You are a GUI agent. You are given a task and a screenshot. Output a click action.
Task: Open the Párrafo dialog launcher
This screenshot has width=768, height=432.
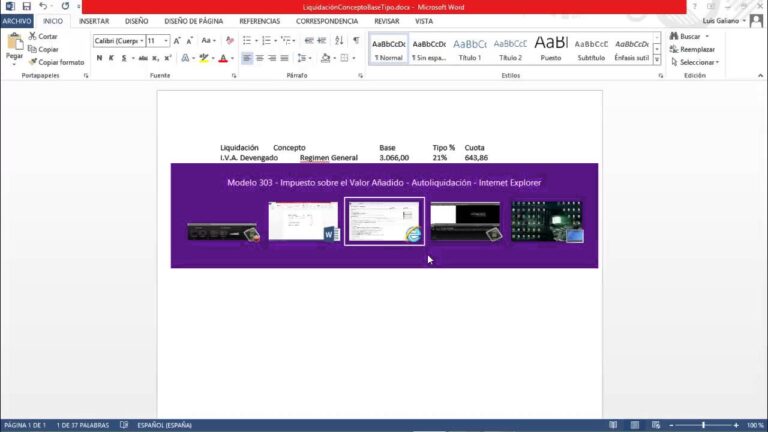pos(360,76)
